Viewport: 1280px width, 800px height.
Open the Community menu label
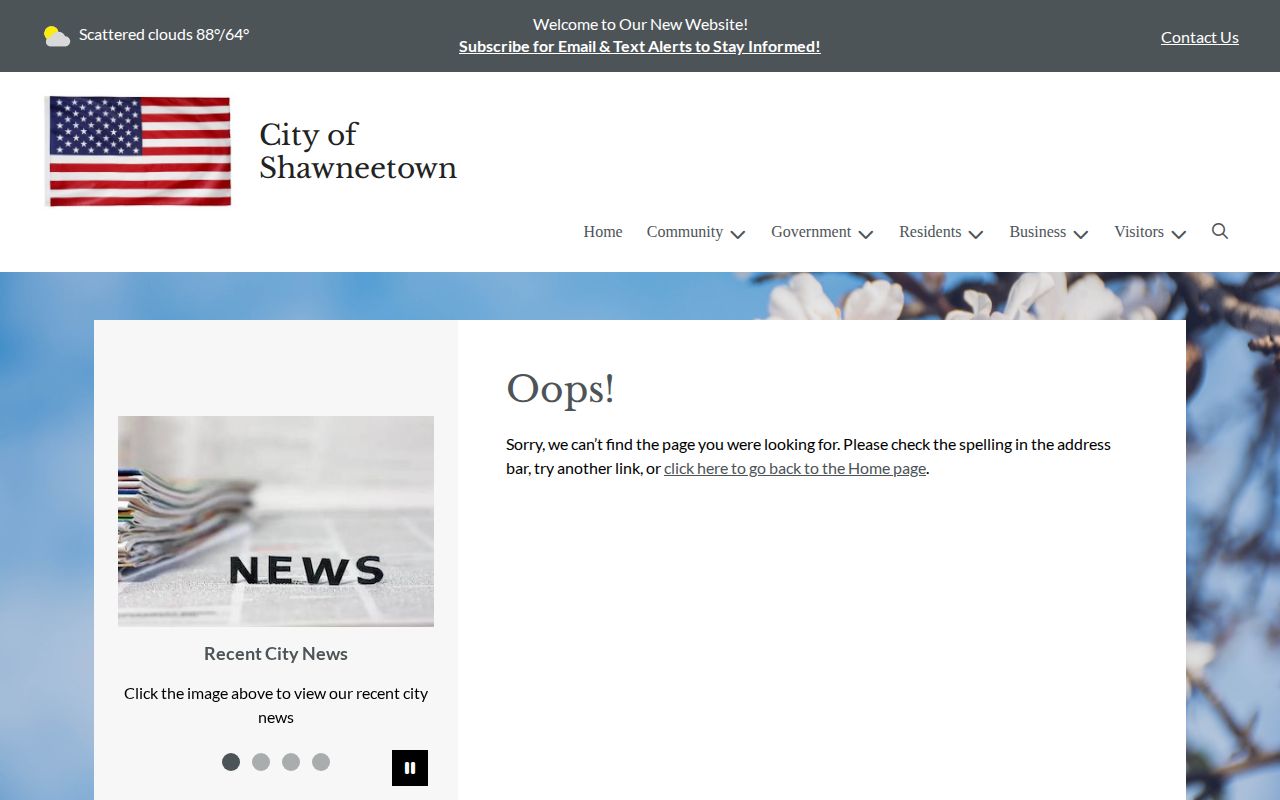685,232
